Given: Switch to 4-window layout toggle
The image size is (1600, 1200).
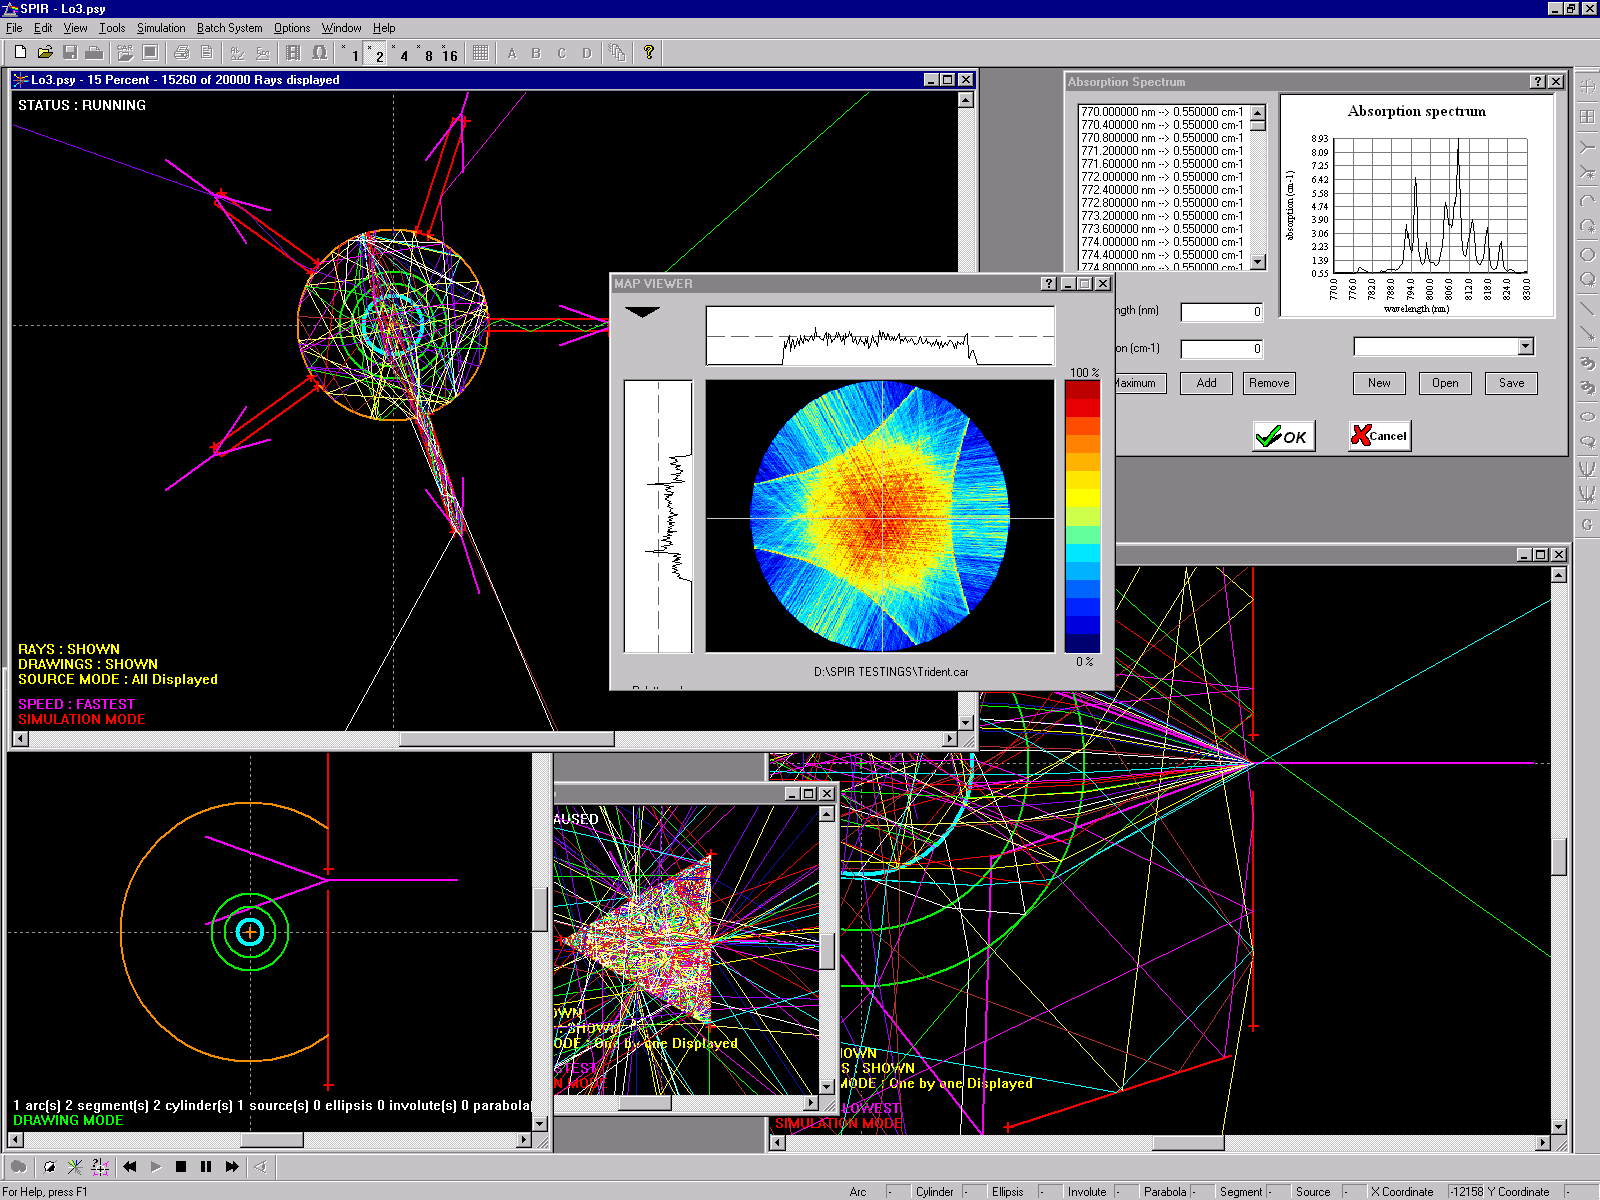Looking at the screenshot, I should click(402, 54).
